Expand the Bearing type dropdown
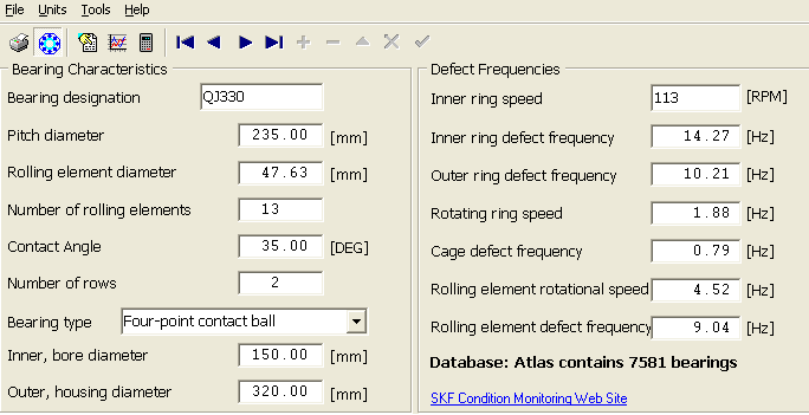Image resolution: width=809 pixels, height=415 pixels. [x=355, y=321]
